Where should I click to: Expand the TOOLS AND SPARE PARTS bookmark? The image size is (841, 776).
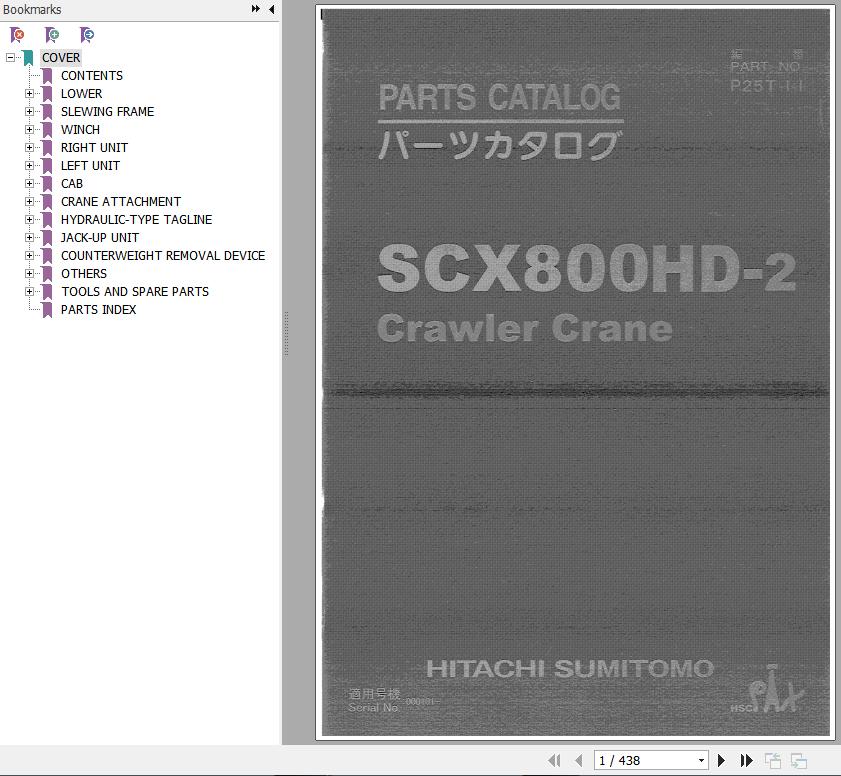[x=29, y=291]
